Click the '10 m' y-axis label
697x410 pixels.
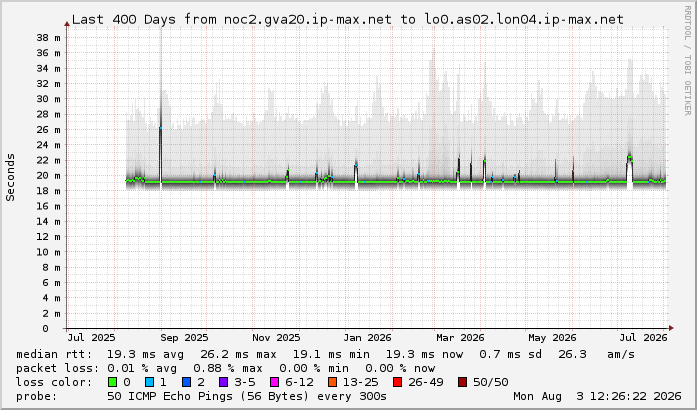[x=48, y=252]
